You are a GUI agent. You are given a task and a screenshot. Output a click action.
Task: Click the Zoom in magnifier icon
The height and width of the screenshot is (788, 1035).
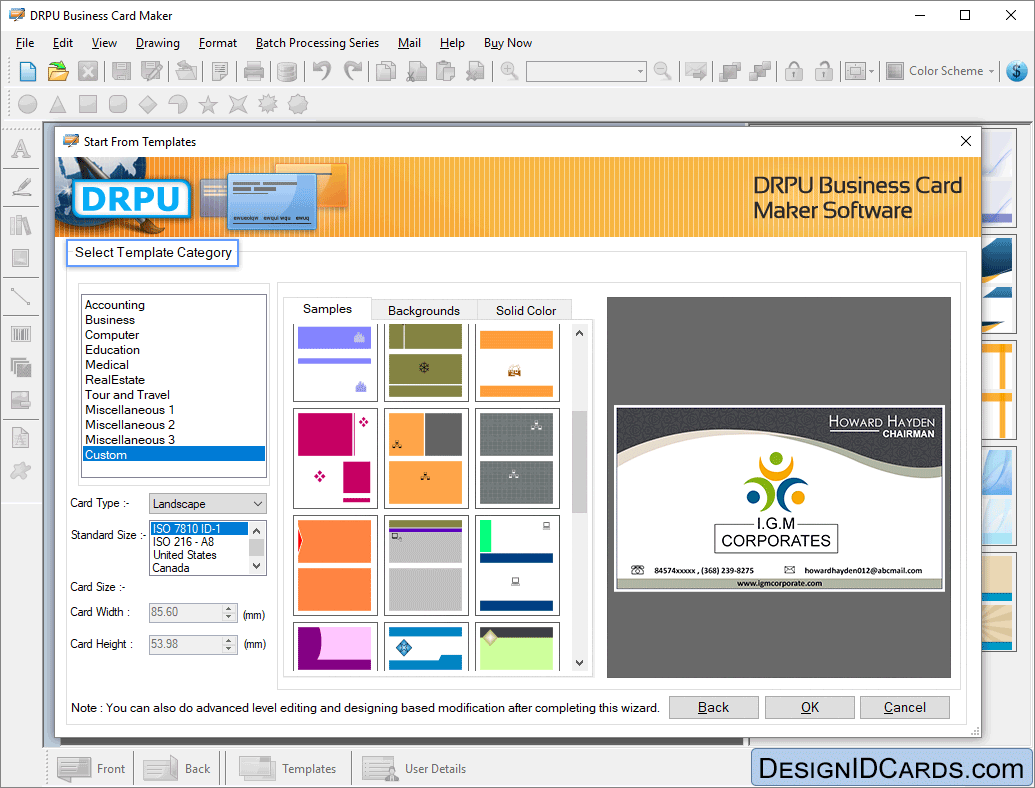pos(509,71)
